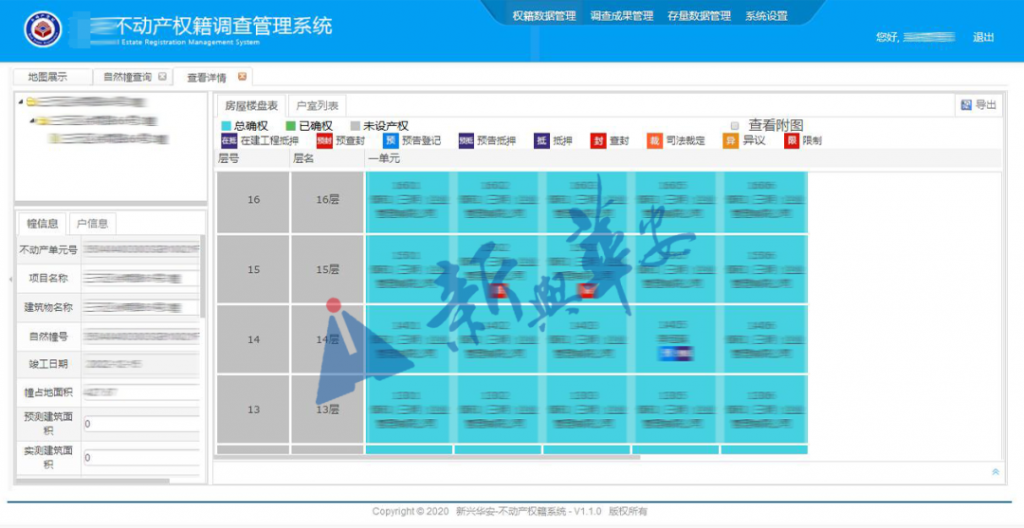
Task: Close the 查看详情 tab
Action: coord(242,77)
